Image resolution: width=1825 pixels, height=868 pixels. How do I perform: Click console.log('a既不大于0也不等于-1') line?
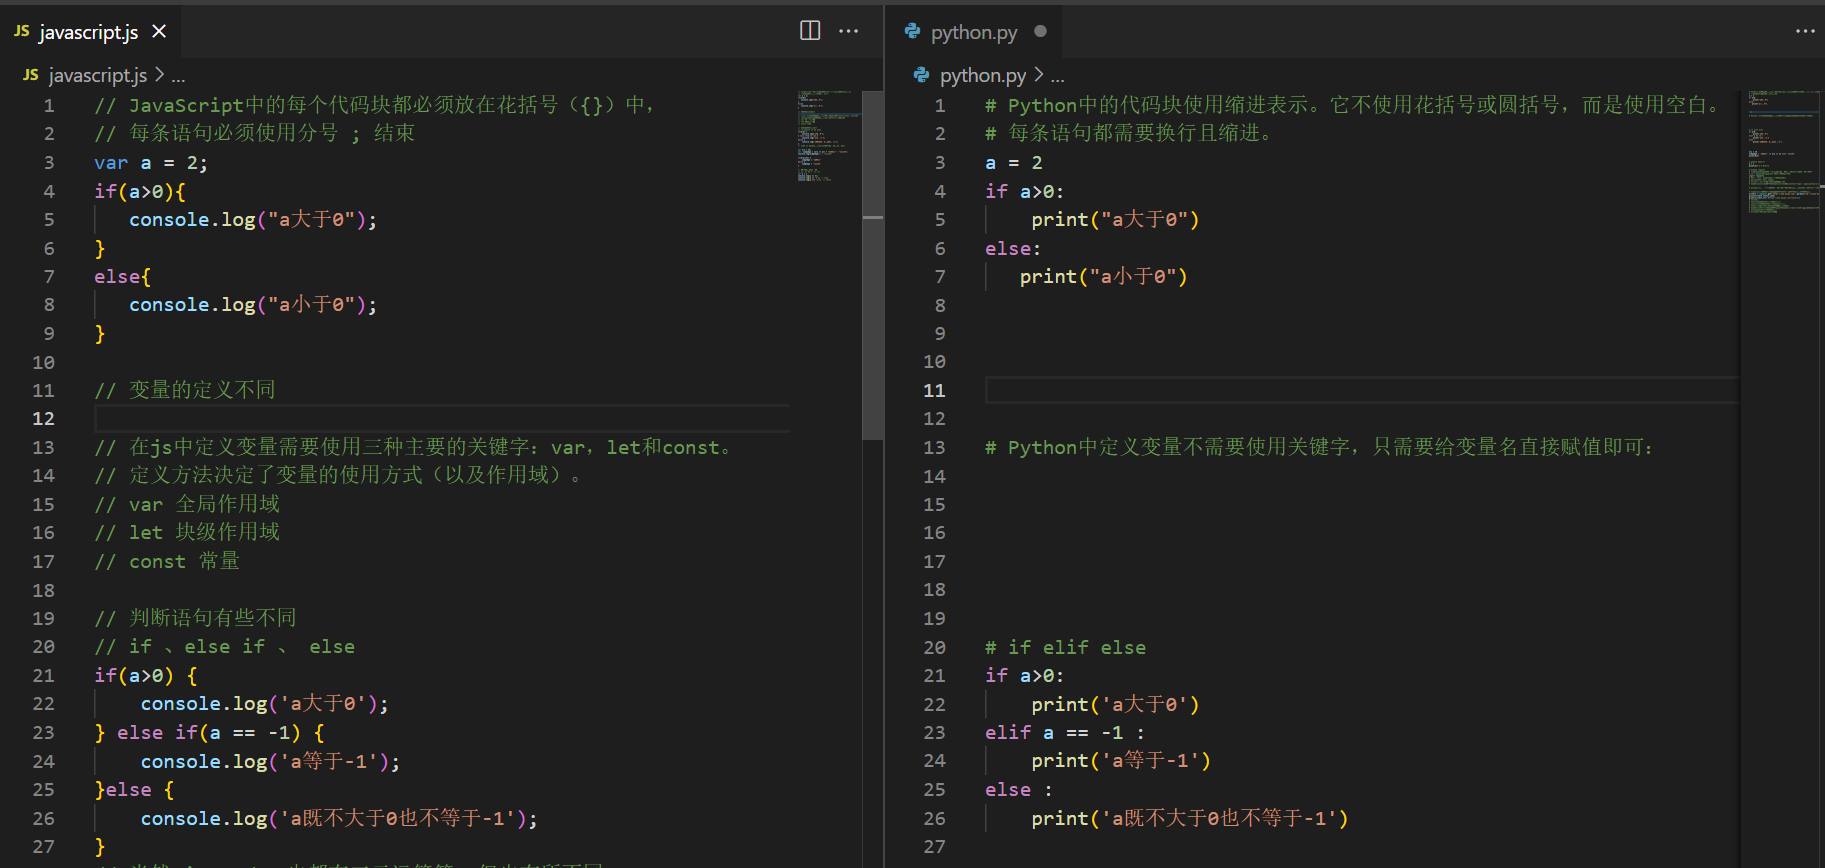point(339,818)
